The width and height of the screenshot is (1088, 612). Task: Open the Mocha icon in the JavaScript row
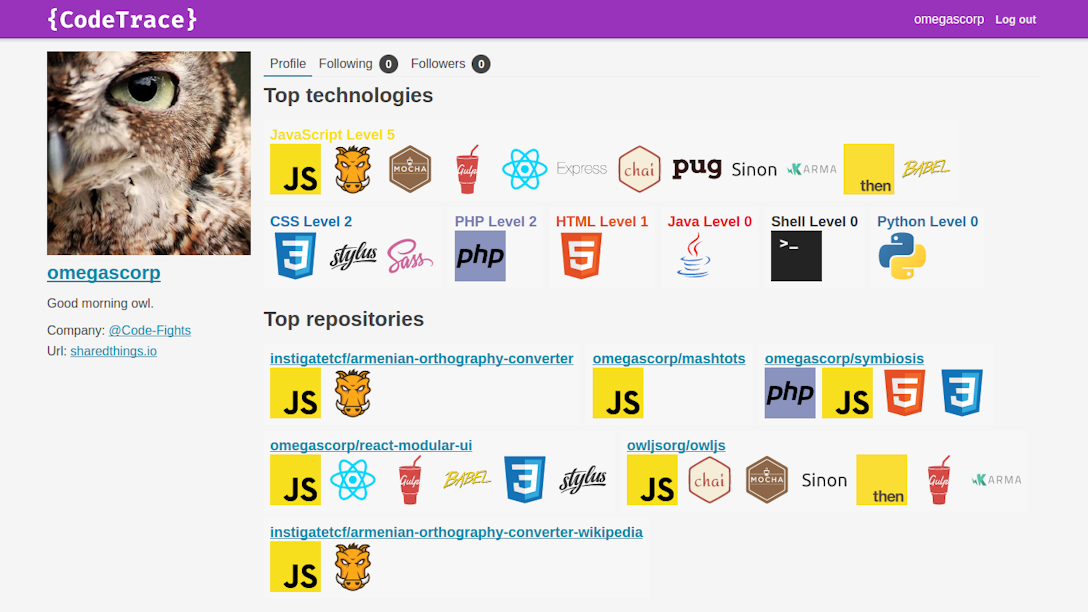(x=410, y=169)
